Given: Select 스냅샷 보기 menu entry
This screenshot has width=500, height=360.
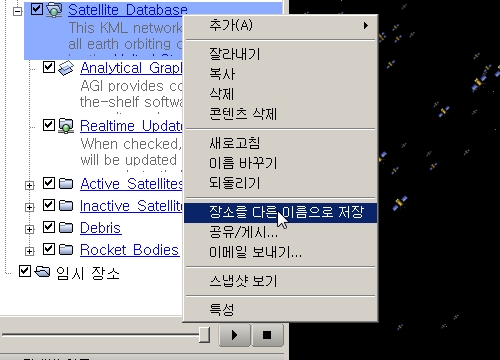Looking at the screenshot, I should pos(280,281).
